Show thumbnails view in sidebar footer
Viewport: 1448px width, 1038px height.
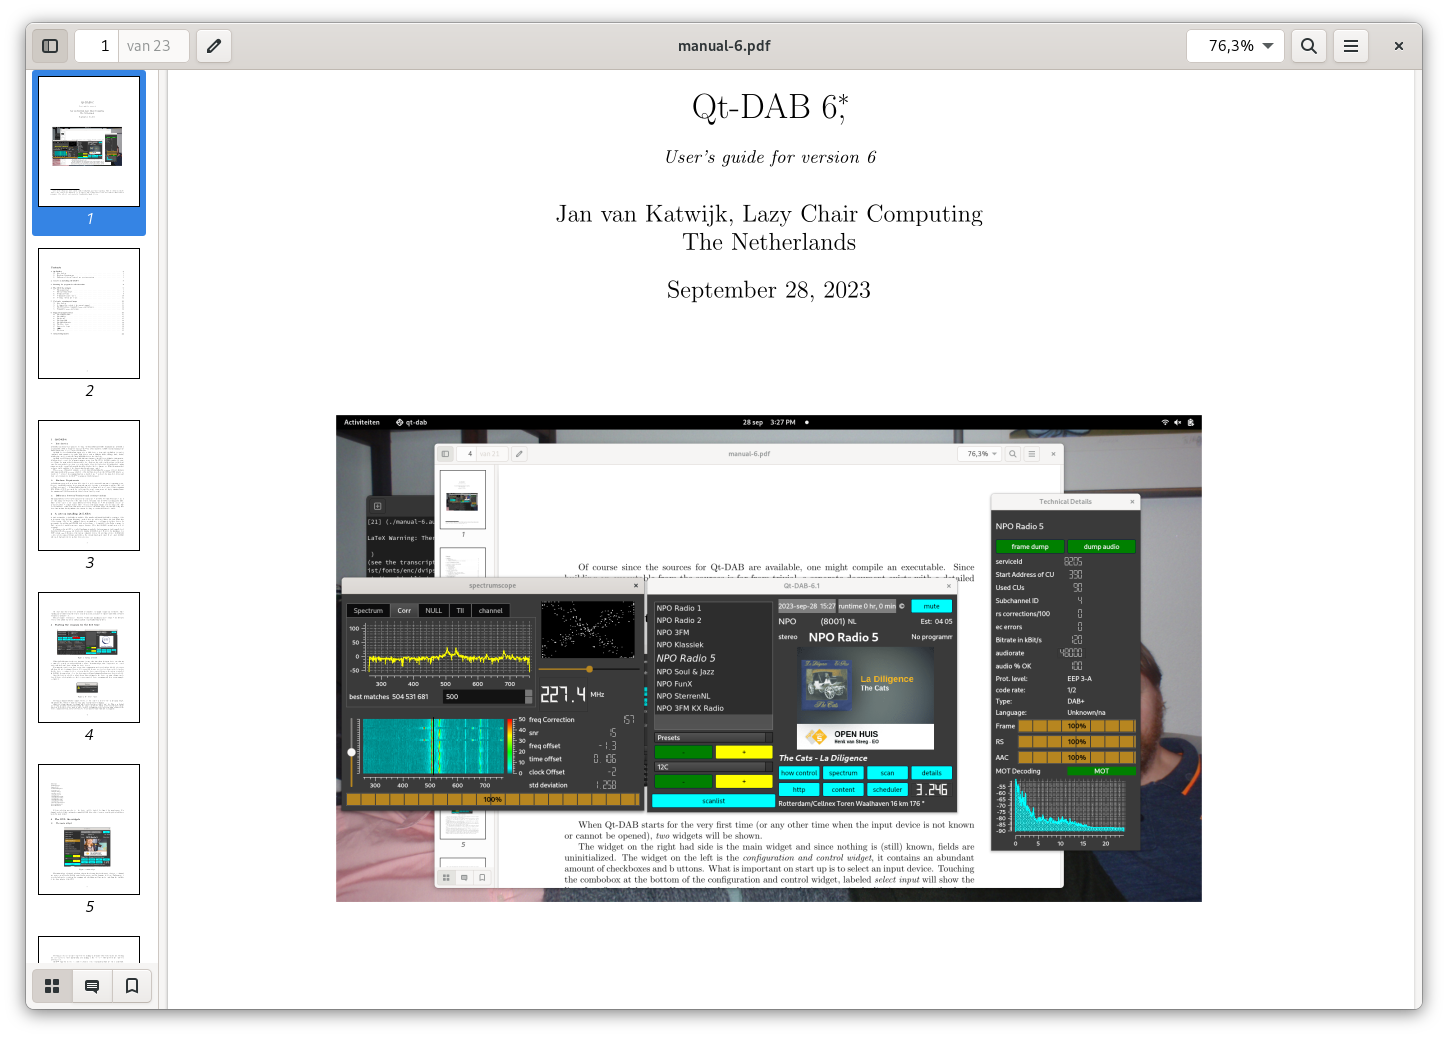point(52,986)
